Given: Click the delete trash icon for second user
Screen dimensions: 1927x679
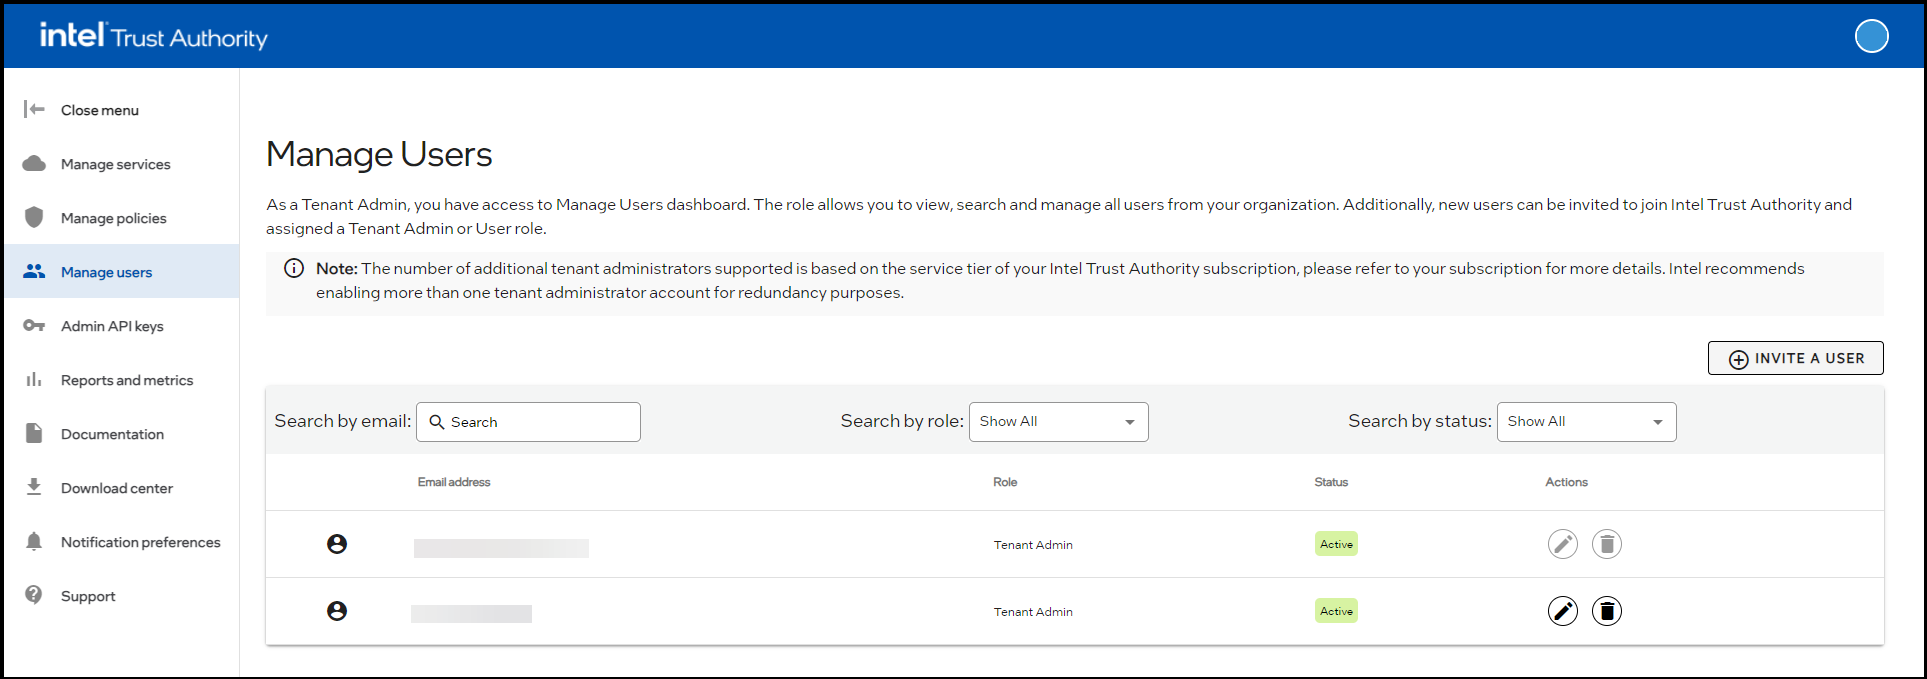Looking at the screenshot, I should point(1606,611).
